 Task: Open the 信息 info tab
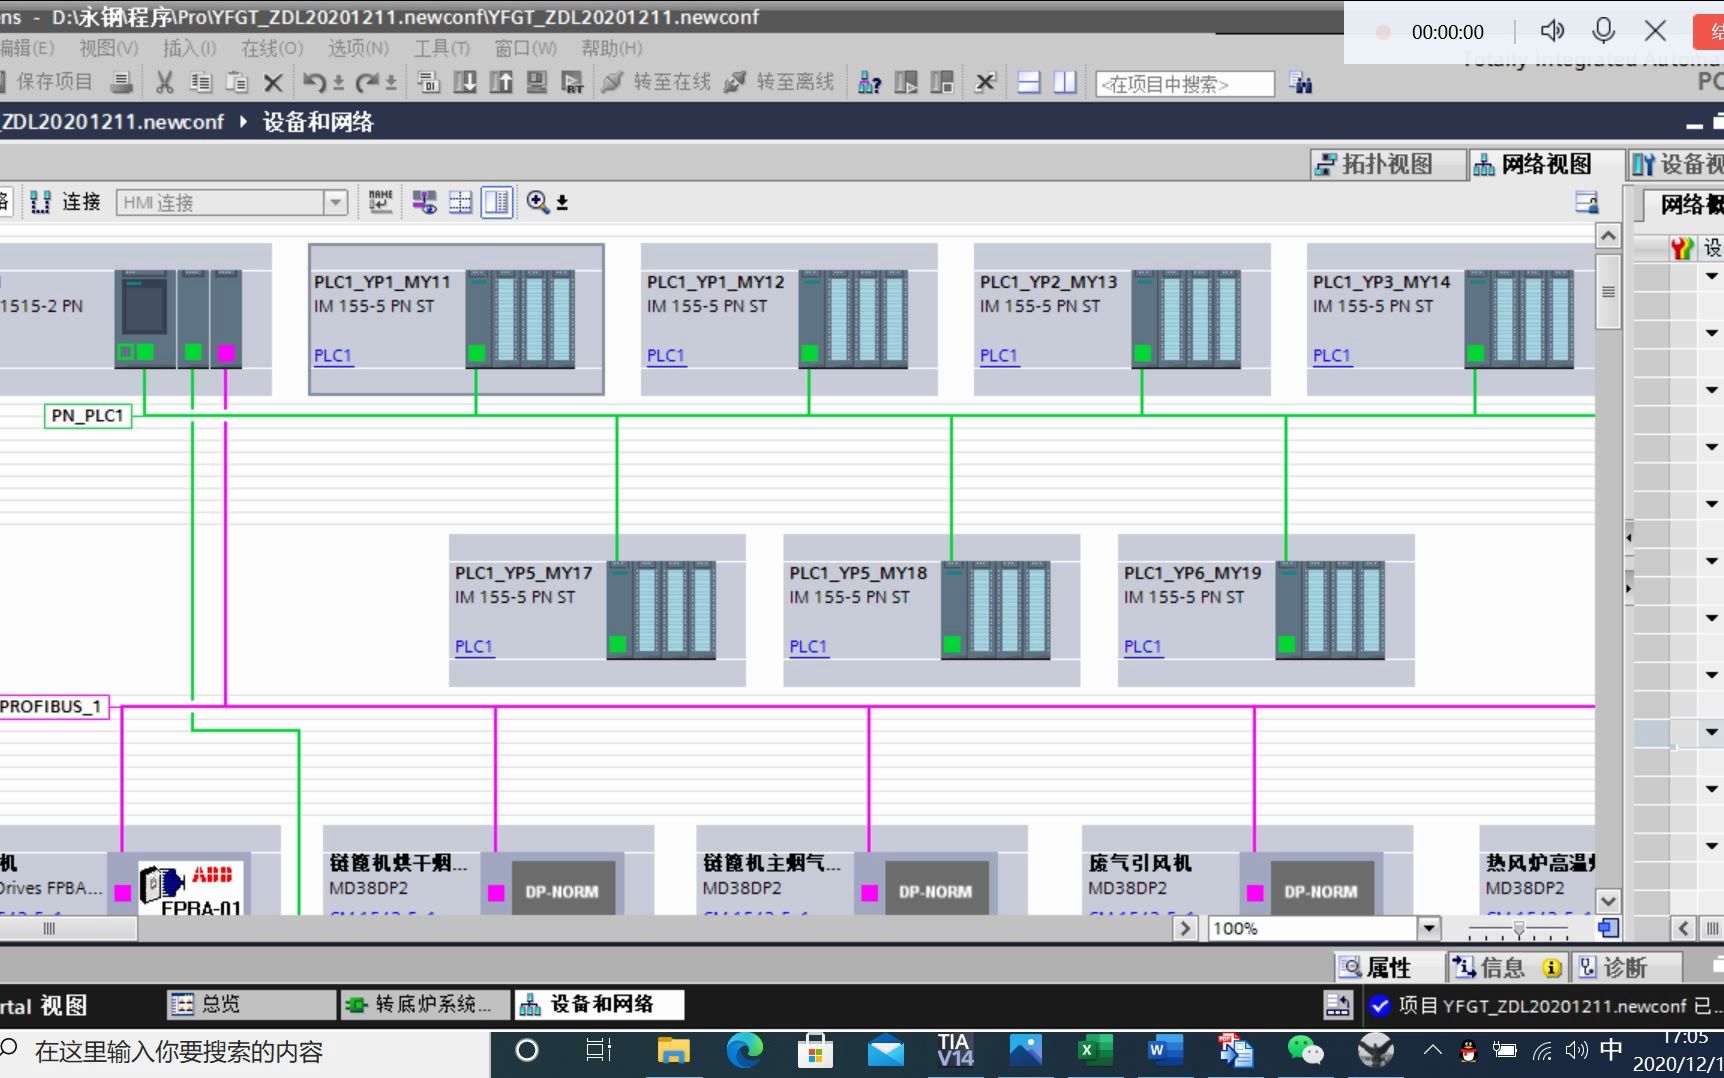click(1507, 967)
